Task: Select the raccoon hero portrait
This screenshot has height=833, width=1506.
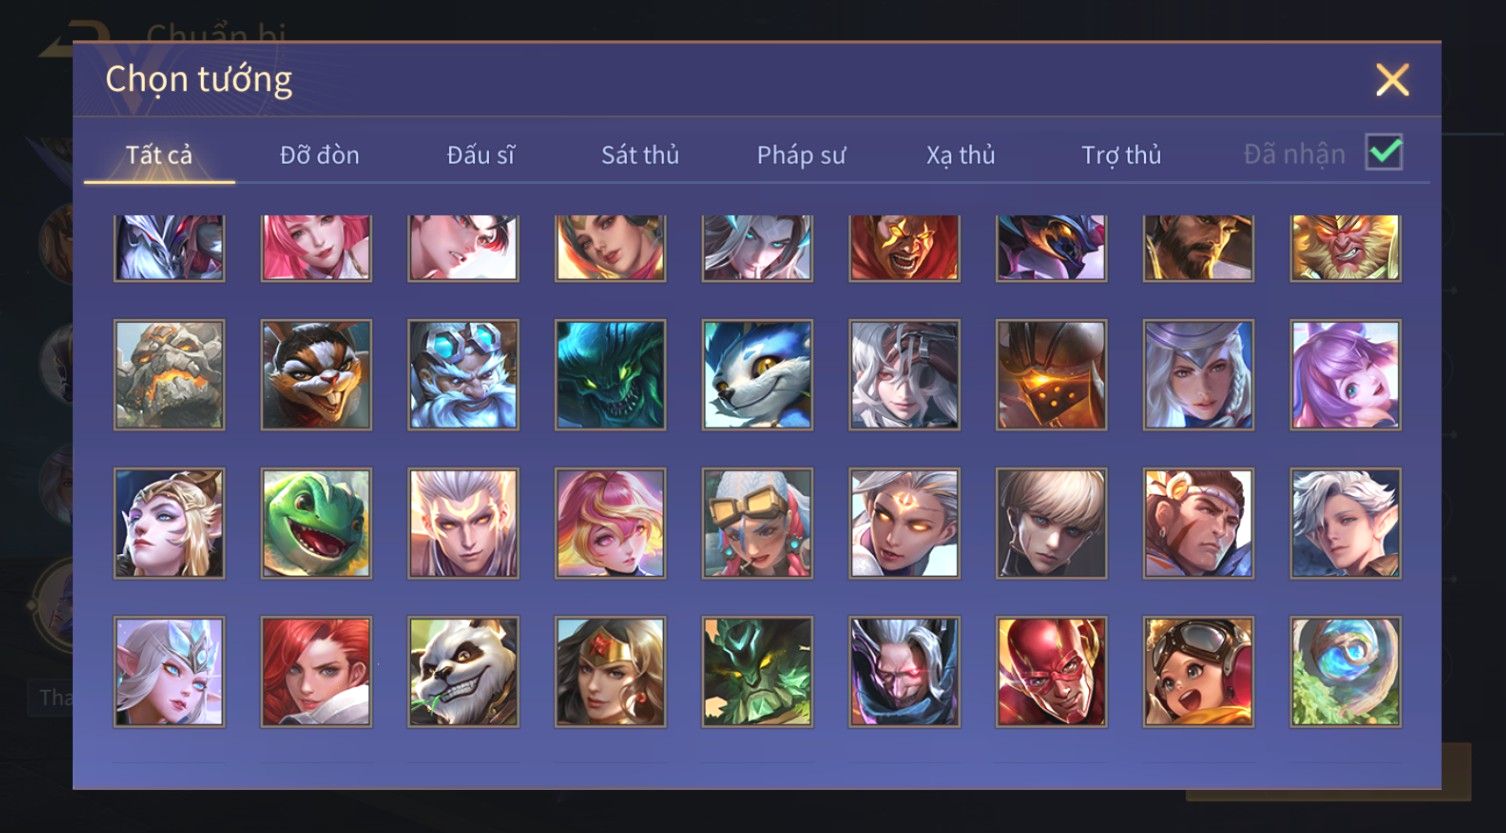Action: point(316,375)
